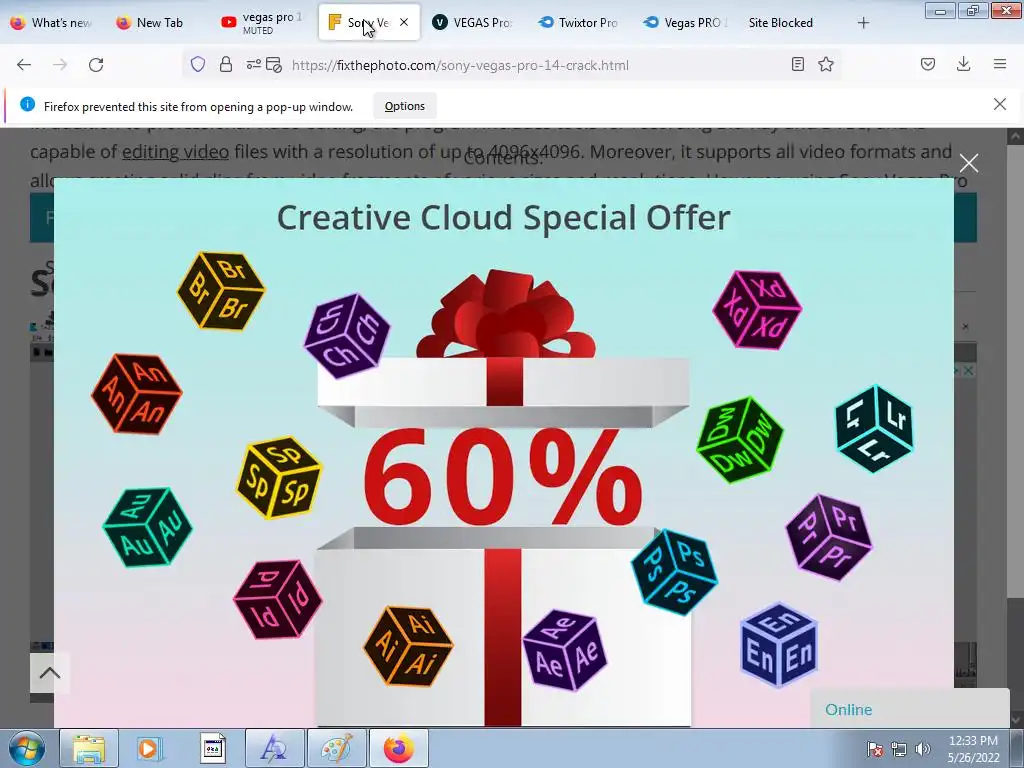Switch to Twixtor Pro tab
Image resolution: width=1024 pixels, height=768 pixels.
click(579, 23)
